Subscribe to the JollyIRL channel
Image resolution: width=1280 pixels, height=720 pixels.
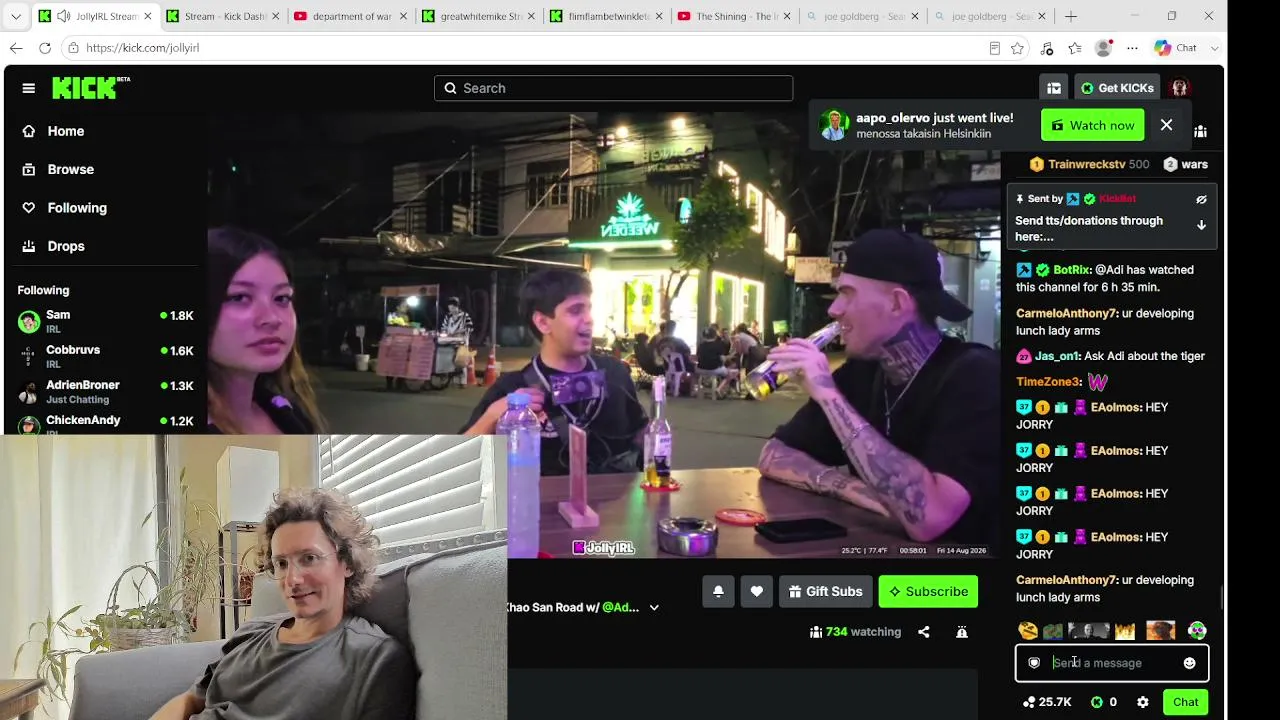click(928, 592)
